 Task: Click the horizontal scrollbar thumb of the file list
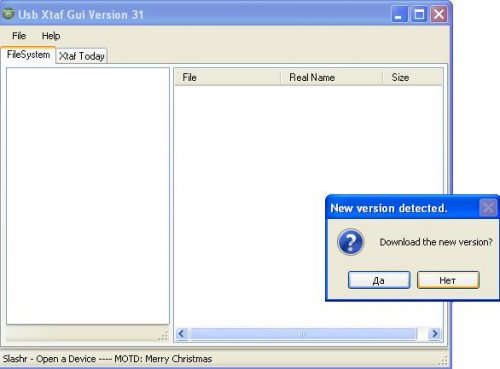tap(303, 333)
